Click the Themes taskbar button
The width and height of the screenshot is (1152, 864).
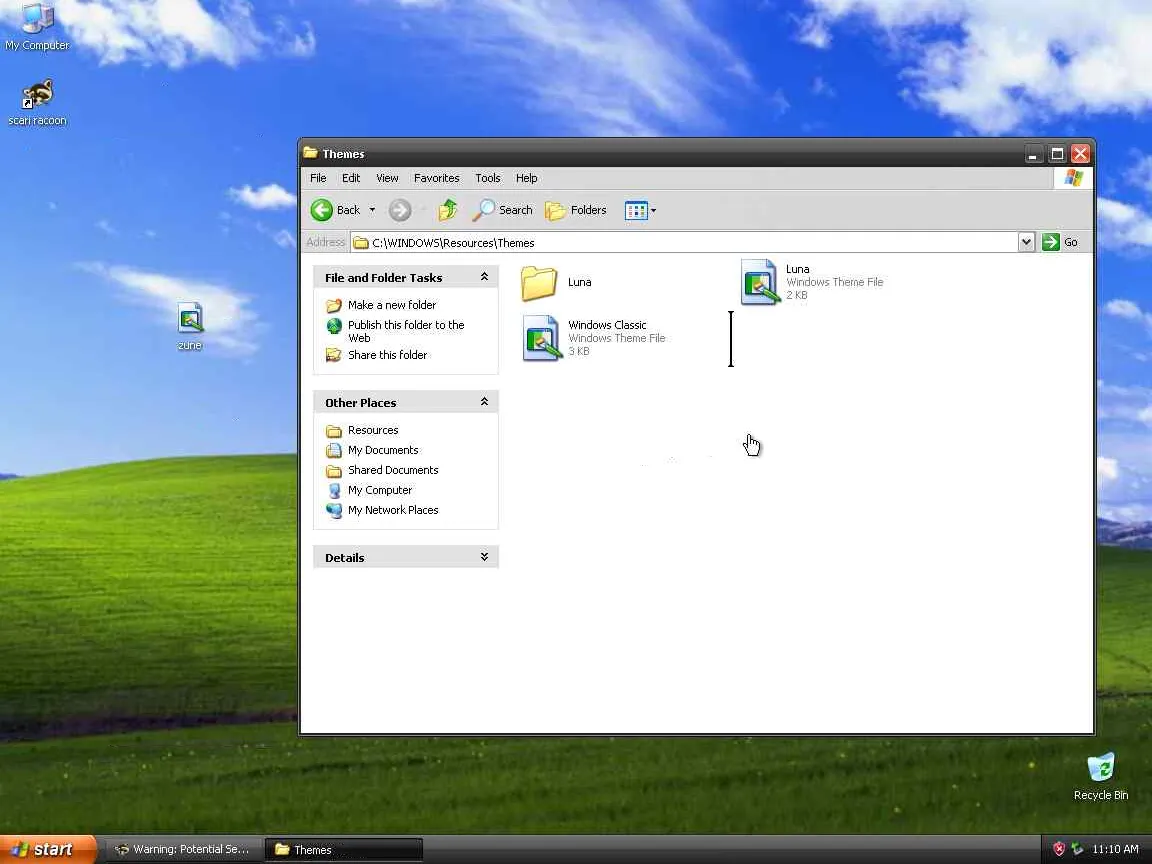[344, 849]
